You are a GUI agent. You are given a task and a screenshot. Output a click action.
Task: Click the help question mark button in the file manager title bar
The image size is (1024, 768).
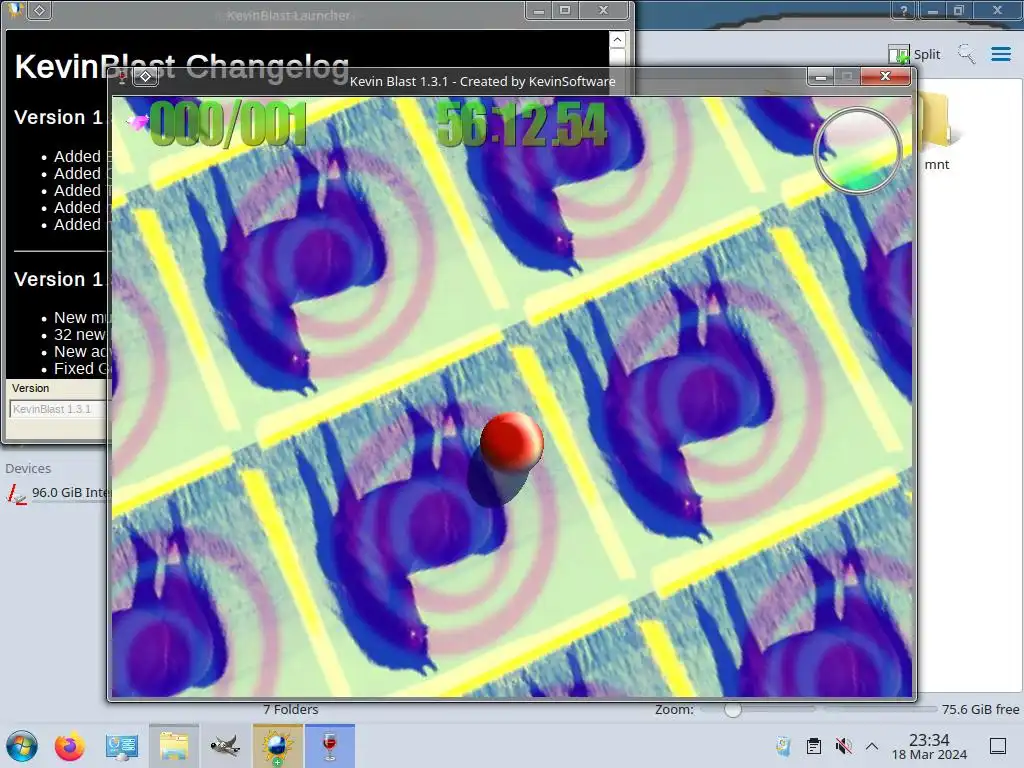tap(903, 10)
